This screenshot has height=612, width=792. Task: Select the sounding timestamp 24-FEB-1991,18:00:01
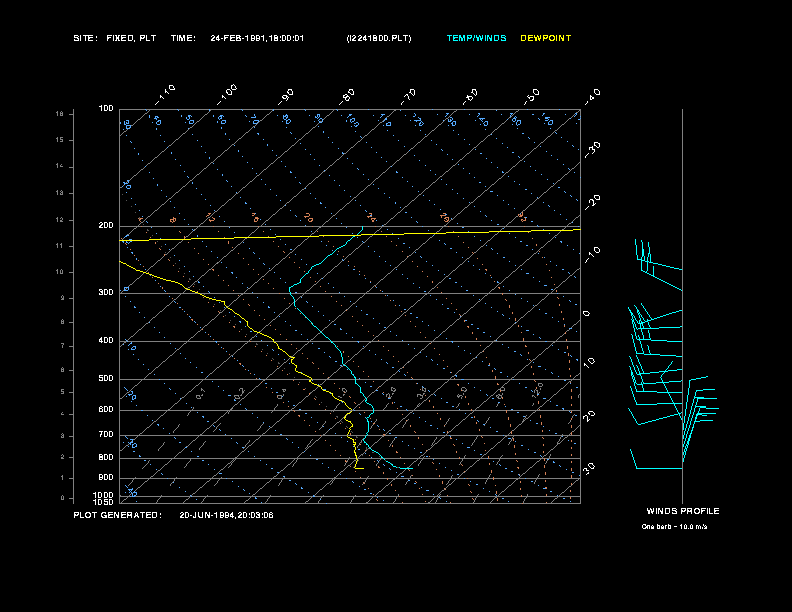tap(257, 38)
